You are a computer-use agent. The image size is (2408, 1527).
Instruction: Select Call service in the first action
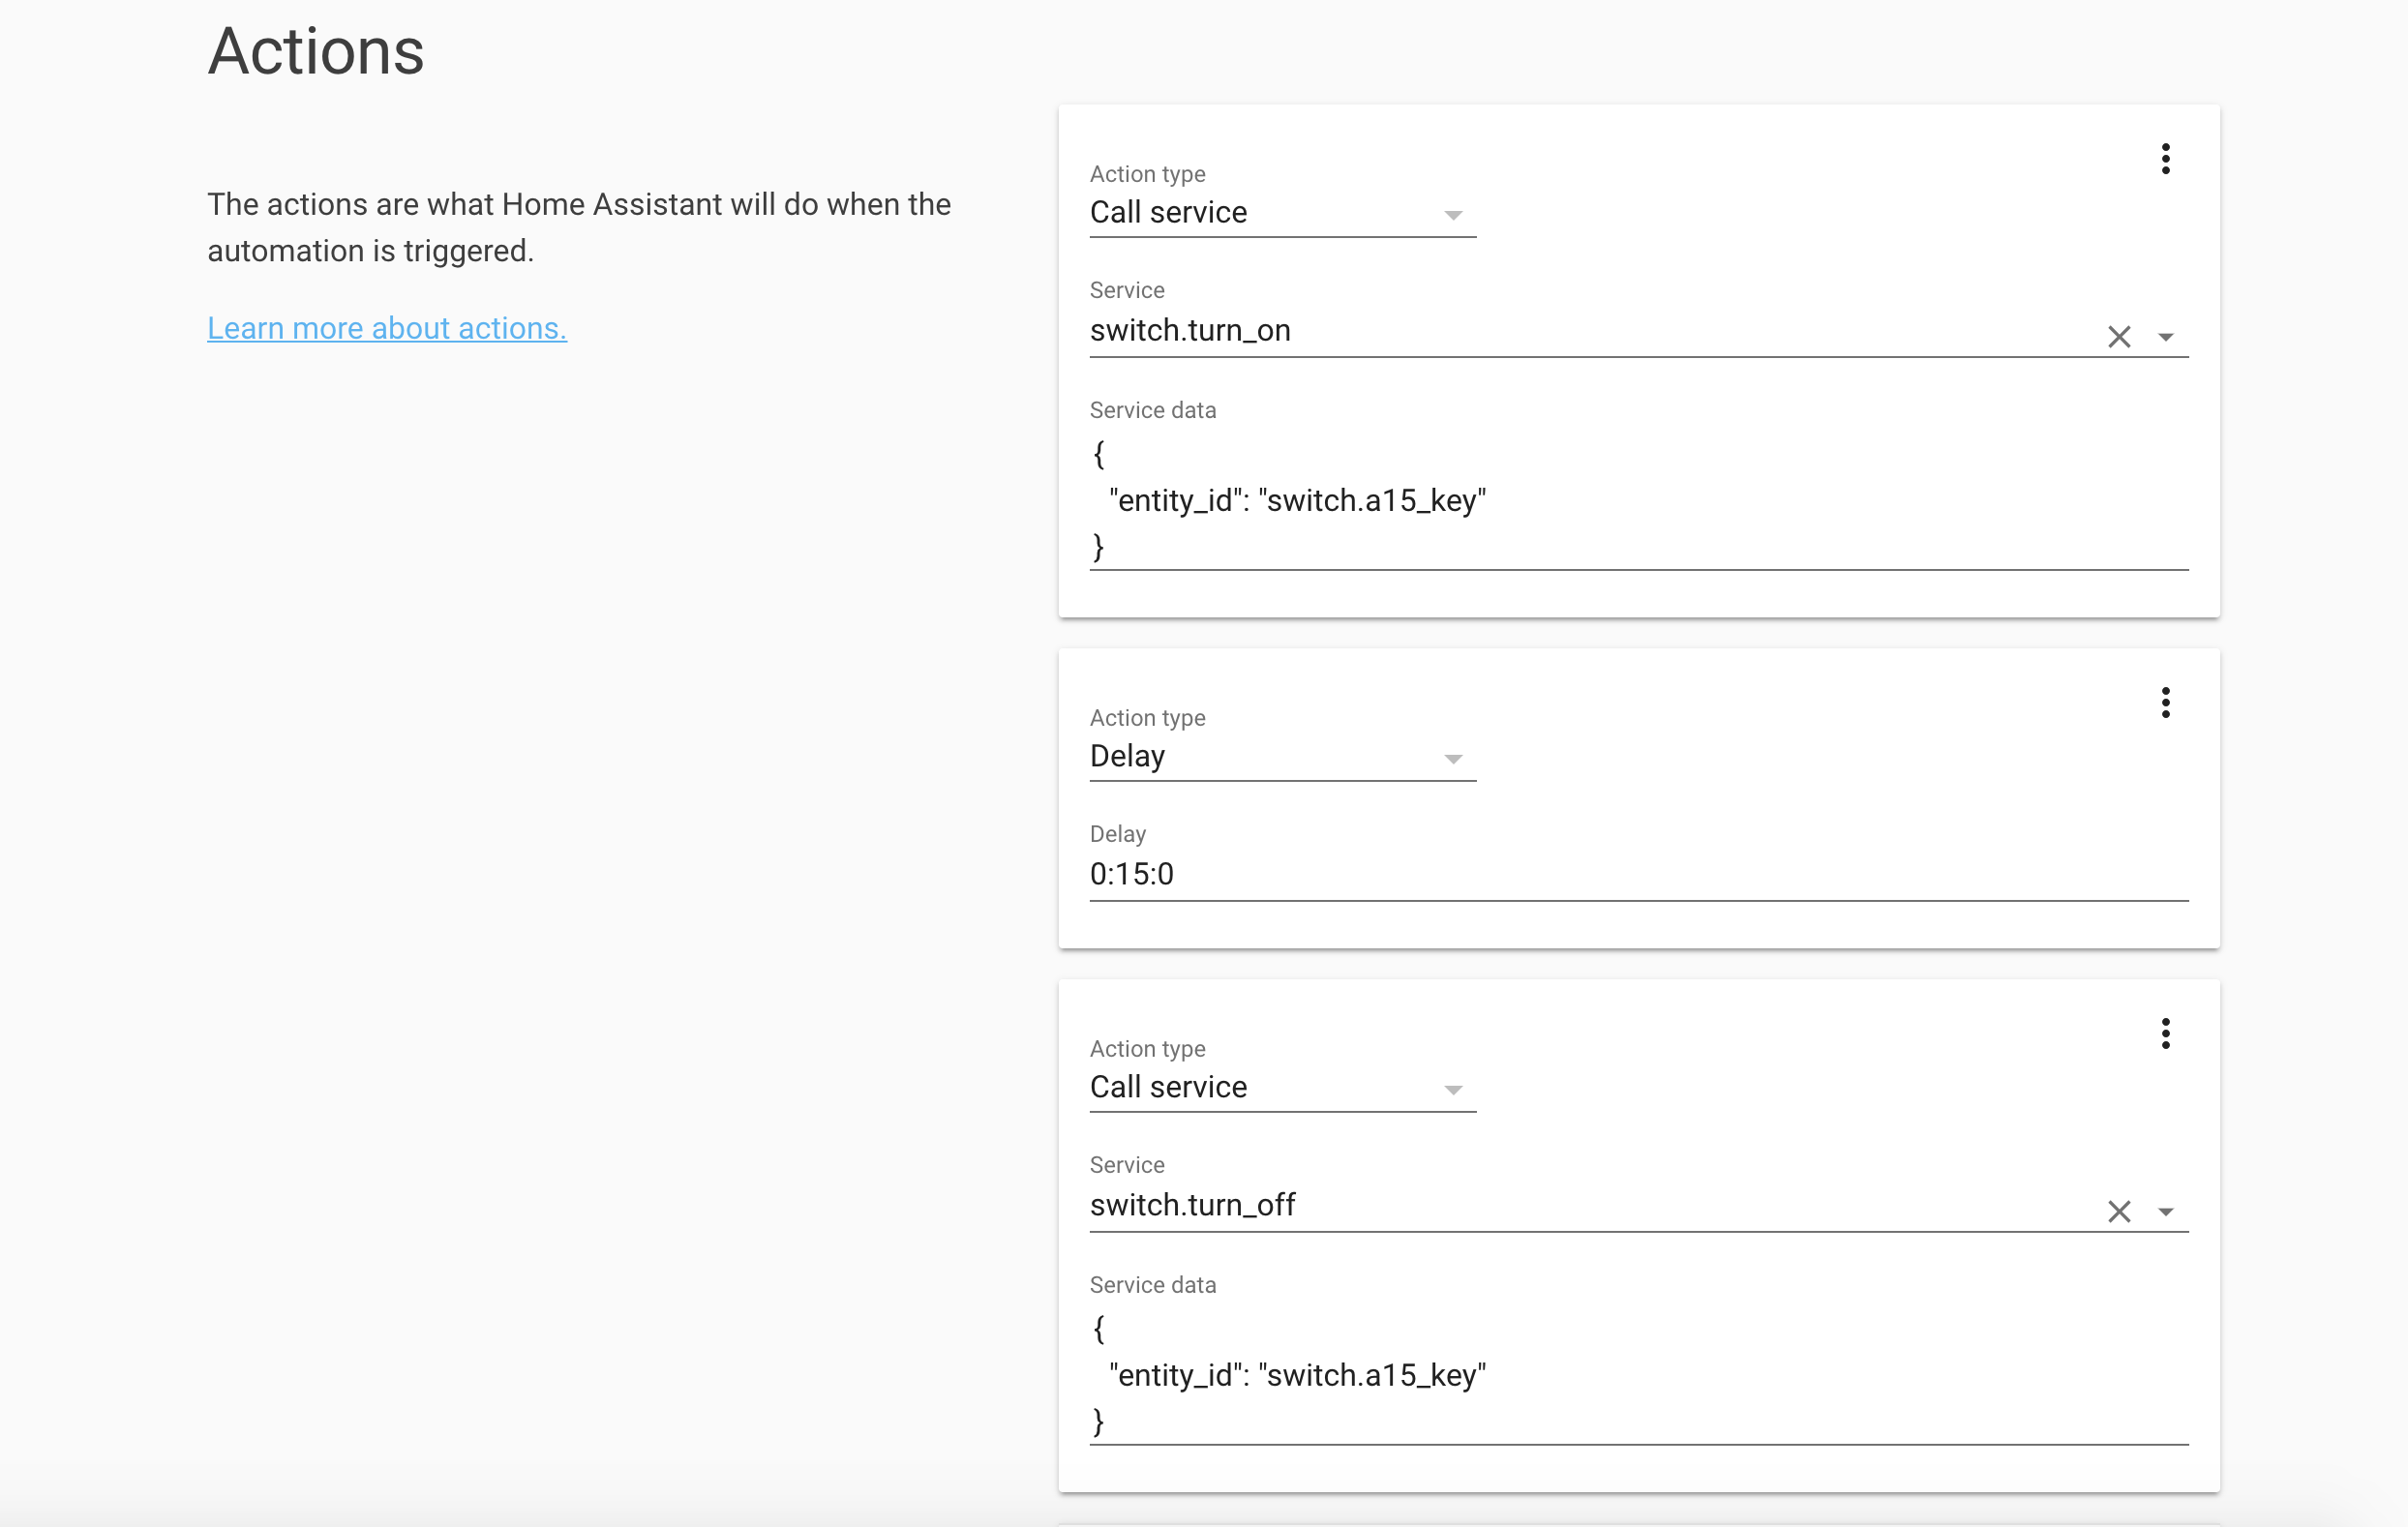coord(1167,212)
